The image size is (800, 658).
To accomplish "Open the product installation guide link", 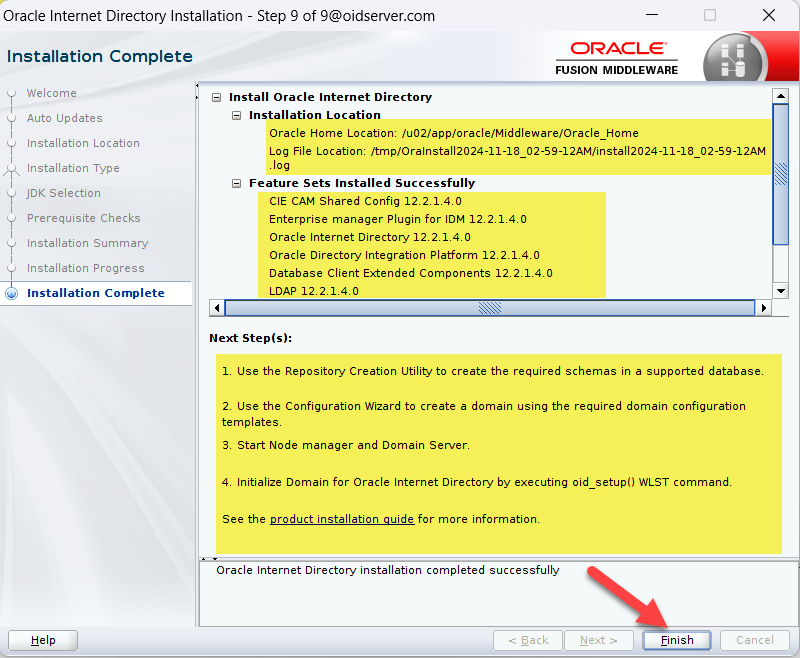I will (x=342, y=519).
